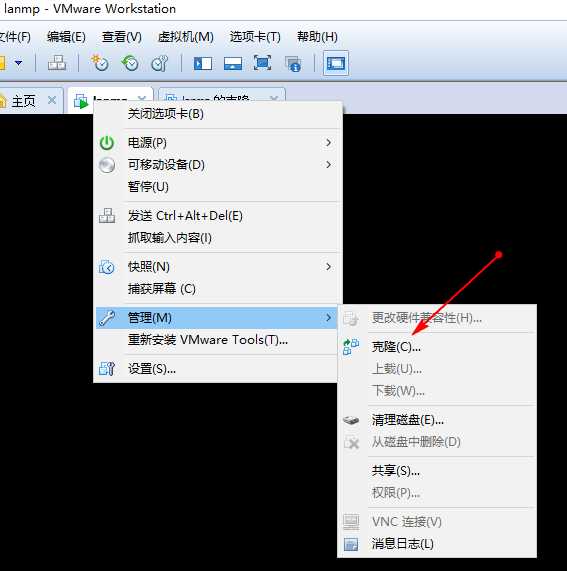The width and height of the screenshot is (567, 571).
Task: Click the green power icon beside 电源(P)
Action: (107, 143)
